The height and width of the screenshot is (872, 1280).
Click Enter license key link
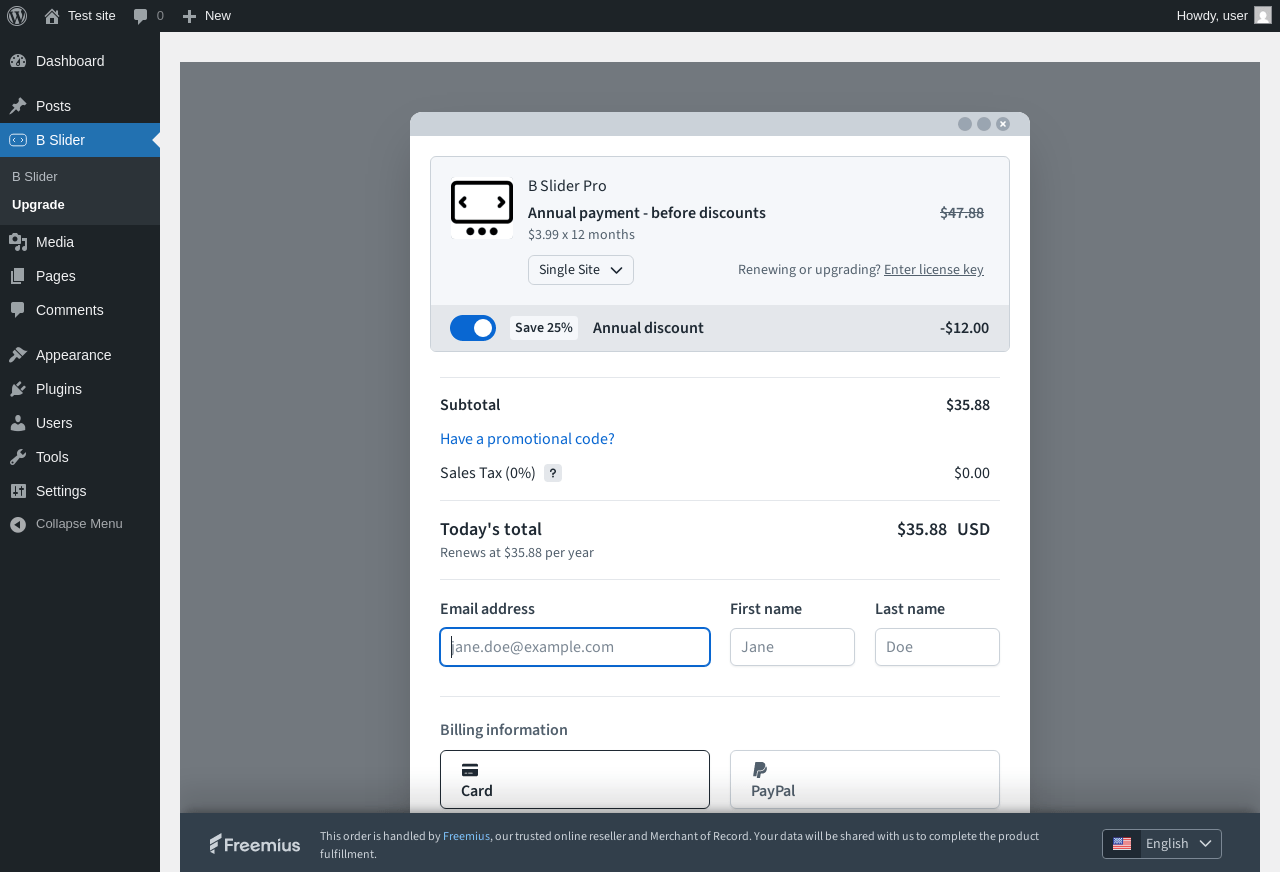pos(934,269)
